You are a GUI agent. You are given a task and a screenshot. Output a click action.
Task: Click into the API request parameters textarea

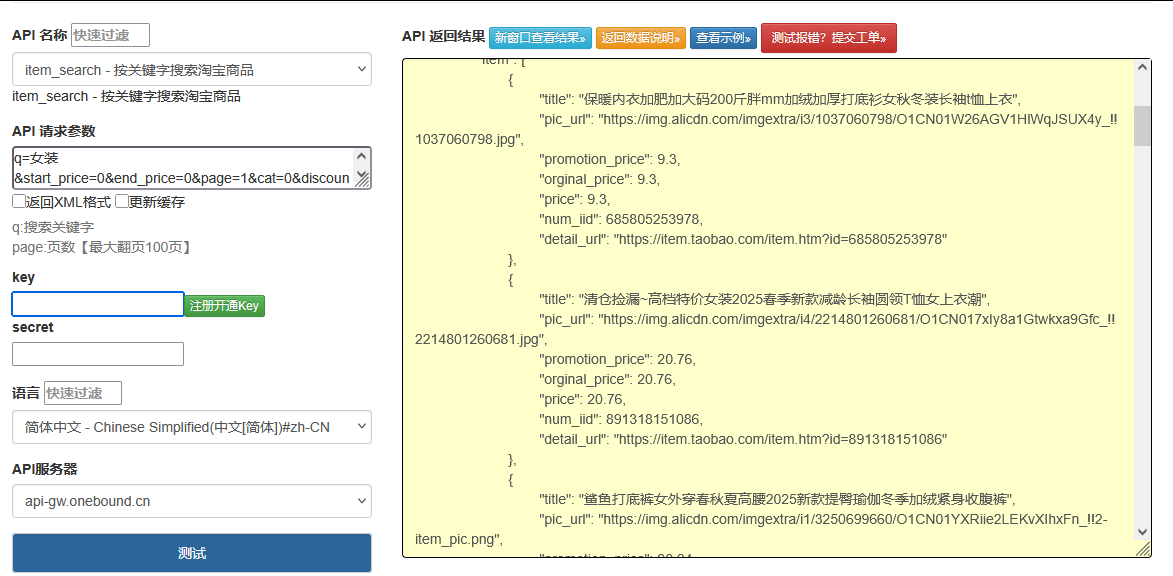point(183,168)
